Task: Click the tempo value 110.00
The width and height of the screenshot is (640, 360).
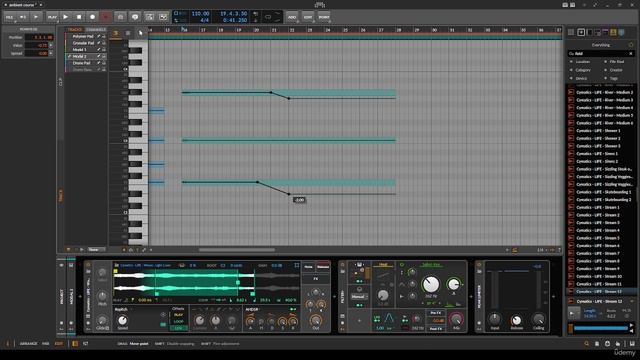Action: pyautogui.click(x=200, y=13)
